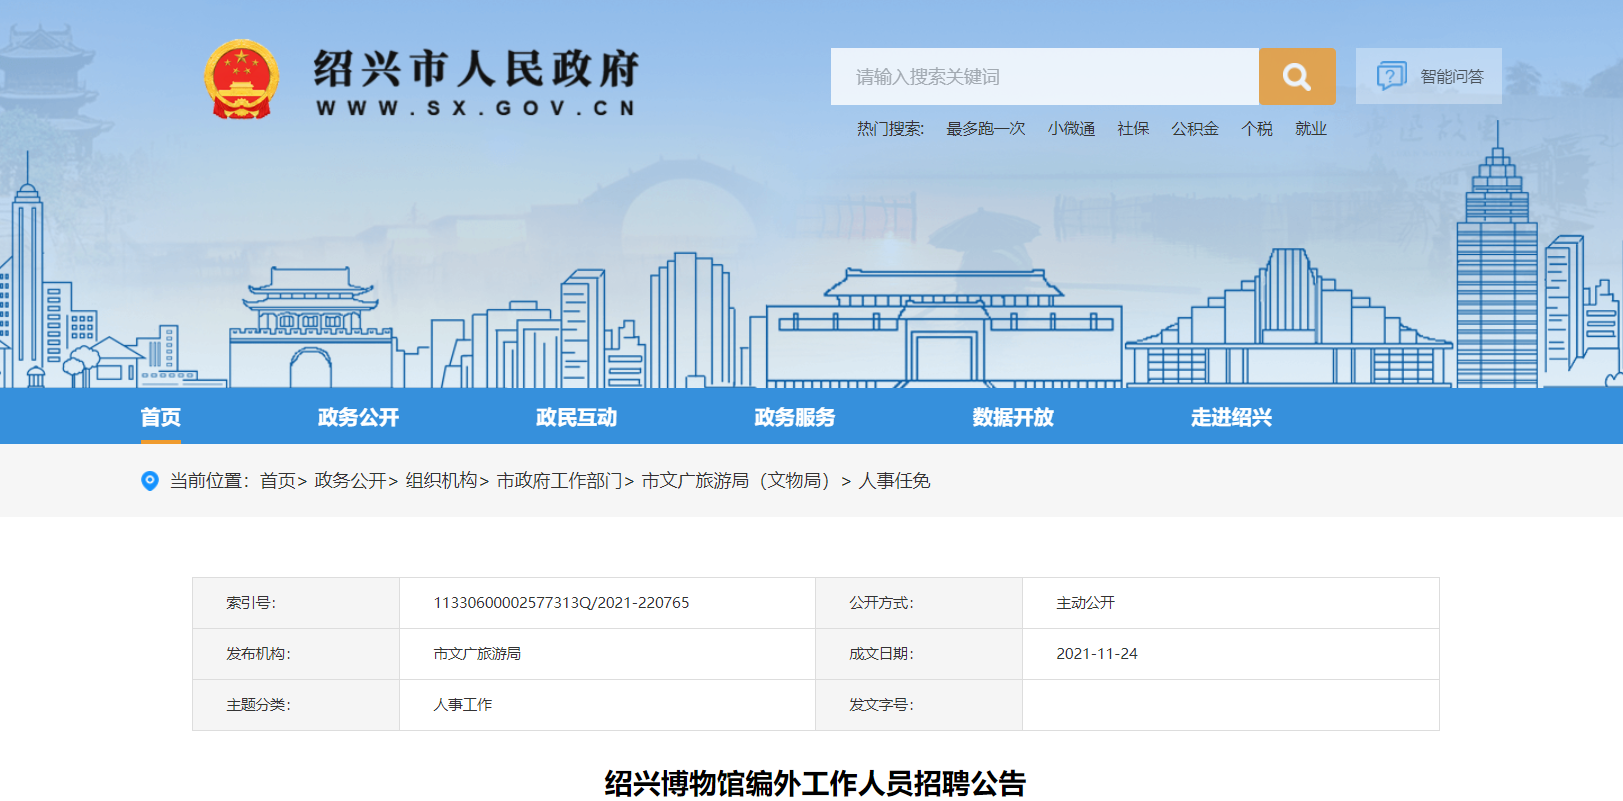Click the 人事工作 topic cell

click(x=462, y=705)
